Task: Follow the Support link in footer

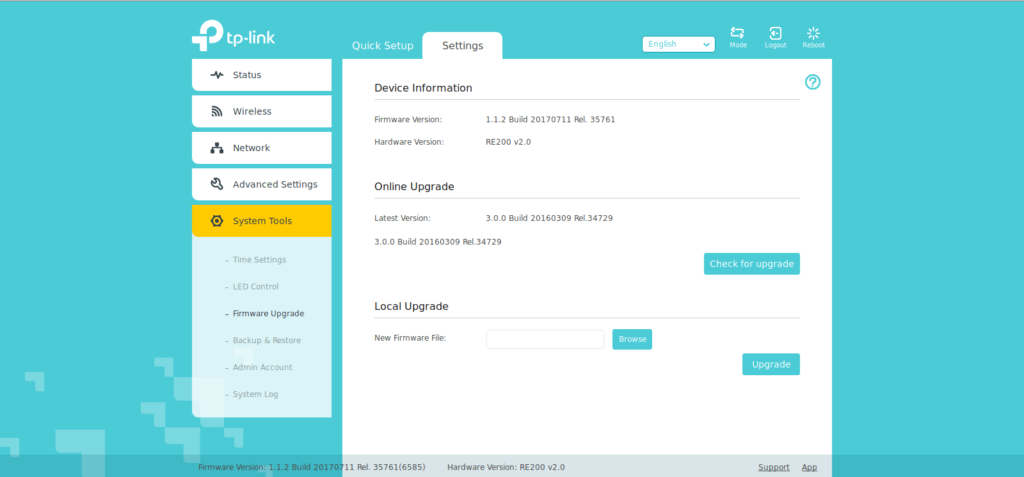Action: [773, 467]
